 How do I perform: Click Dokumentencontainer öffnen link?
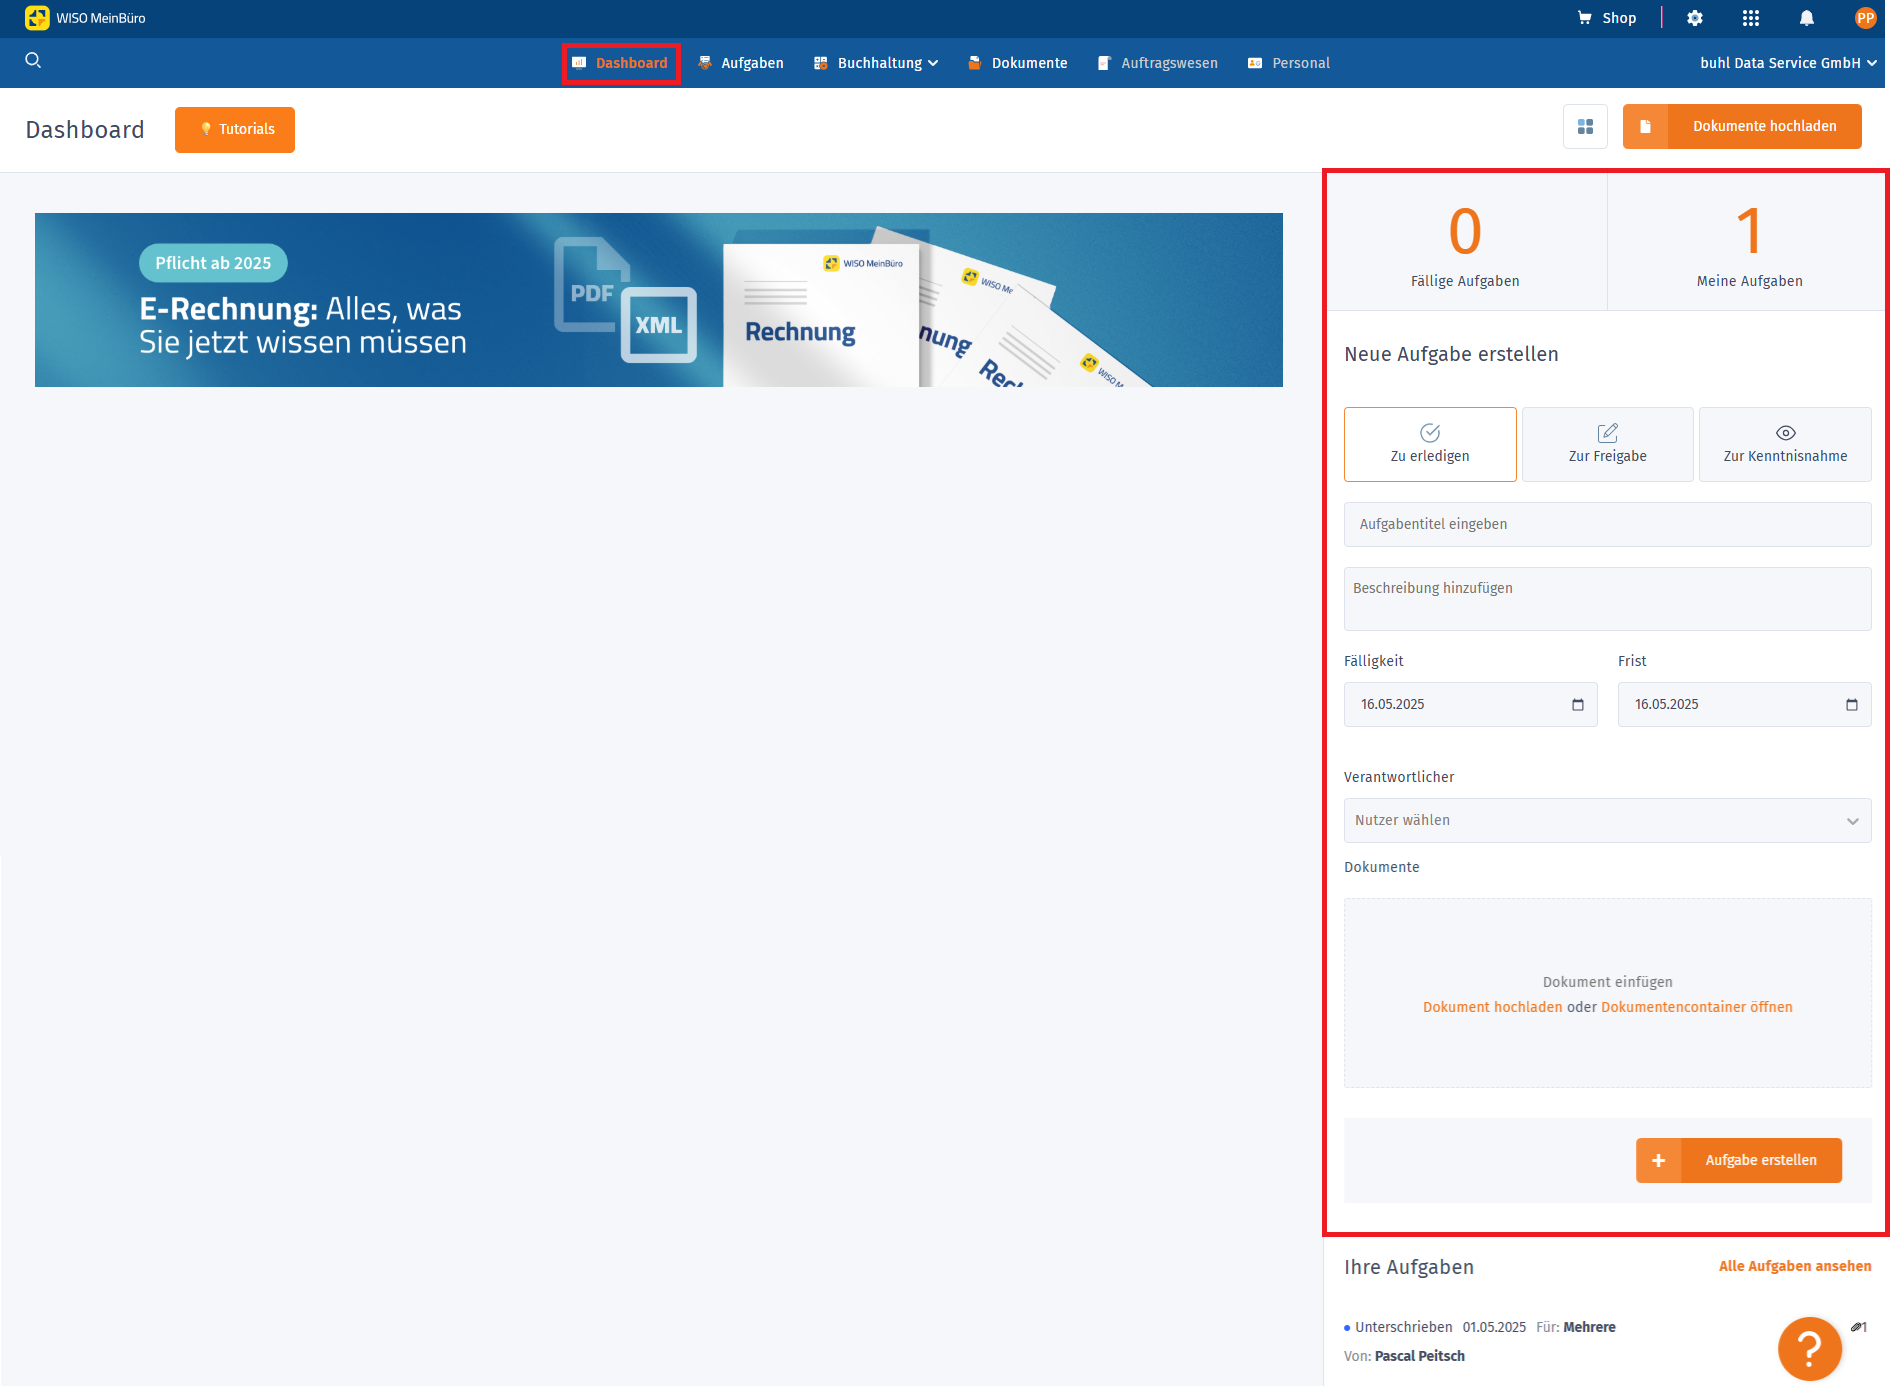(1697, 1007)
